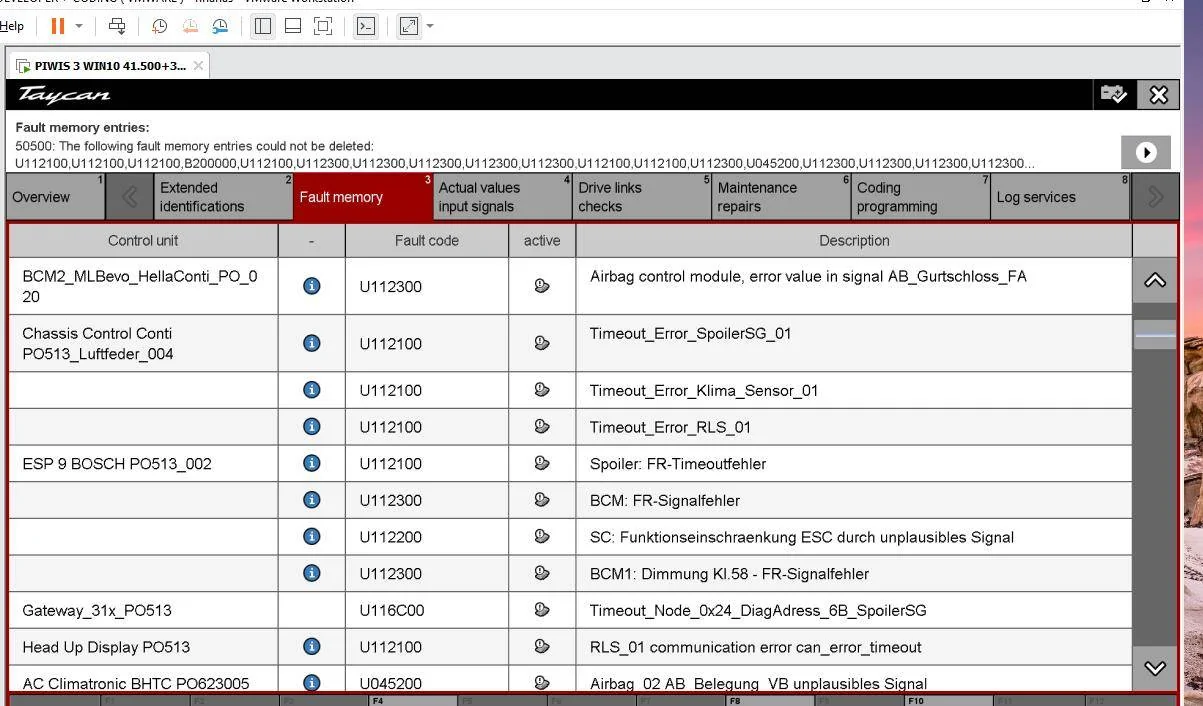Open the dropdown arrow next to pause button
The image size is (1203, 706).
click(79, 26)
